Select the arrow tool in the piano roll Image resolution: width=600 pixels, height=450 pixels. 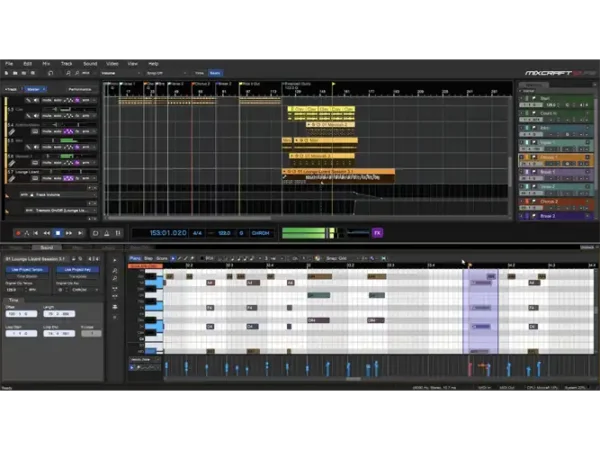(173, 259)
